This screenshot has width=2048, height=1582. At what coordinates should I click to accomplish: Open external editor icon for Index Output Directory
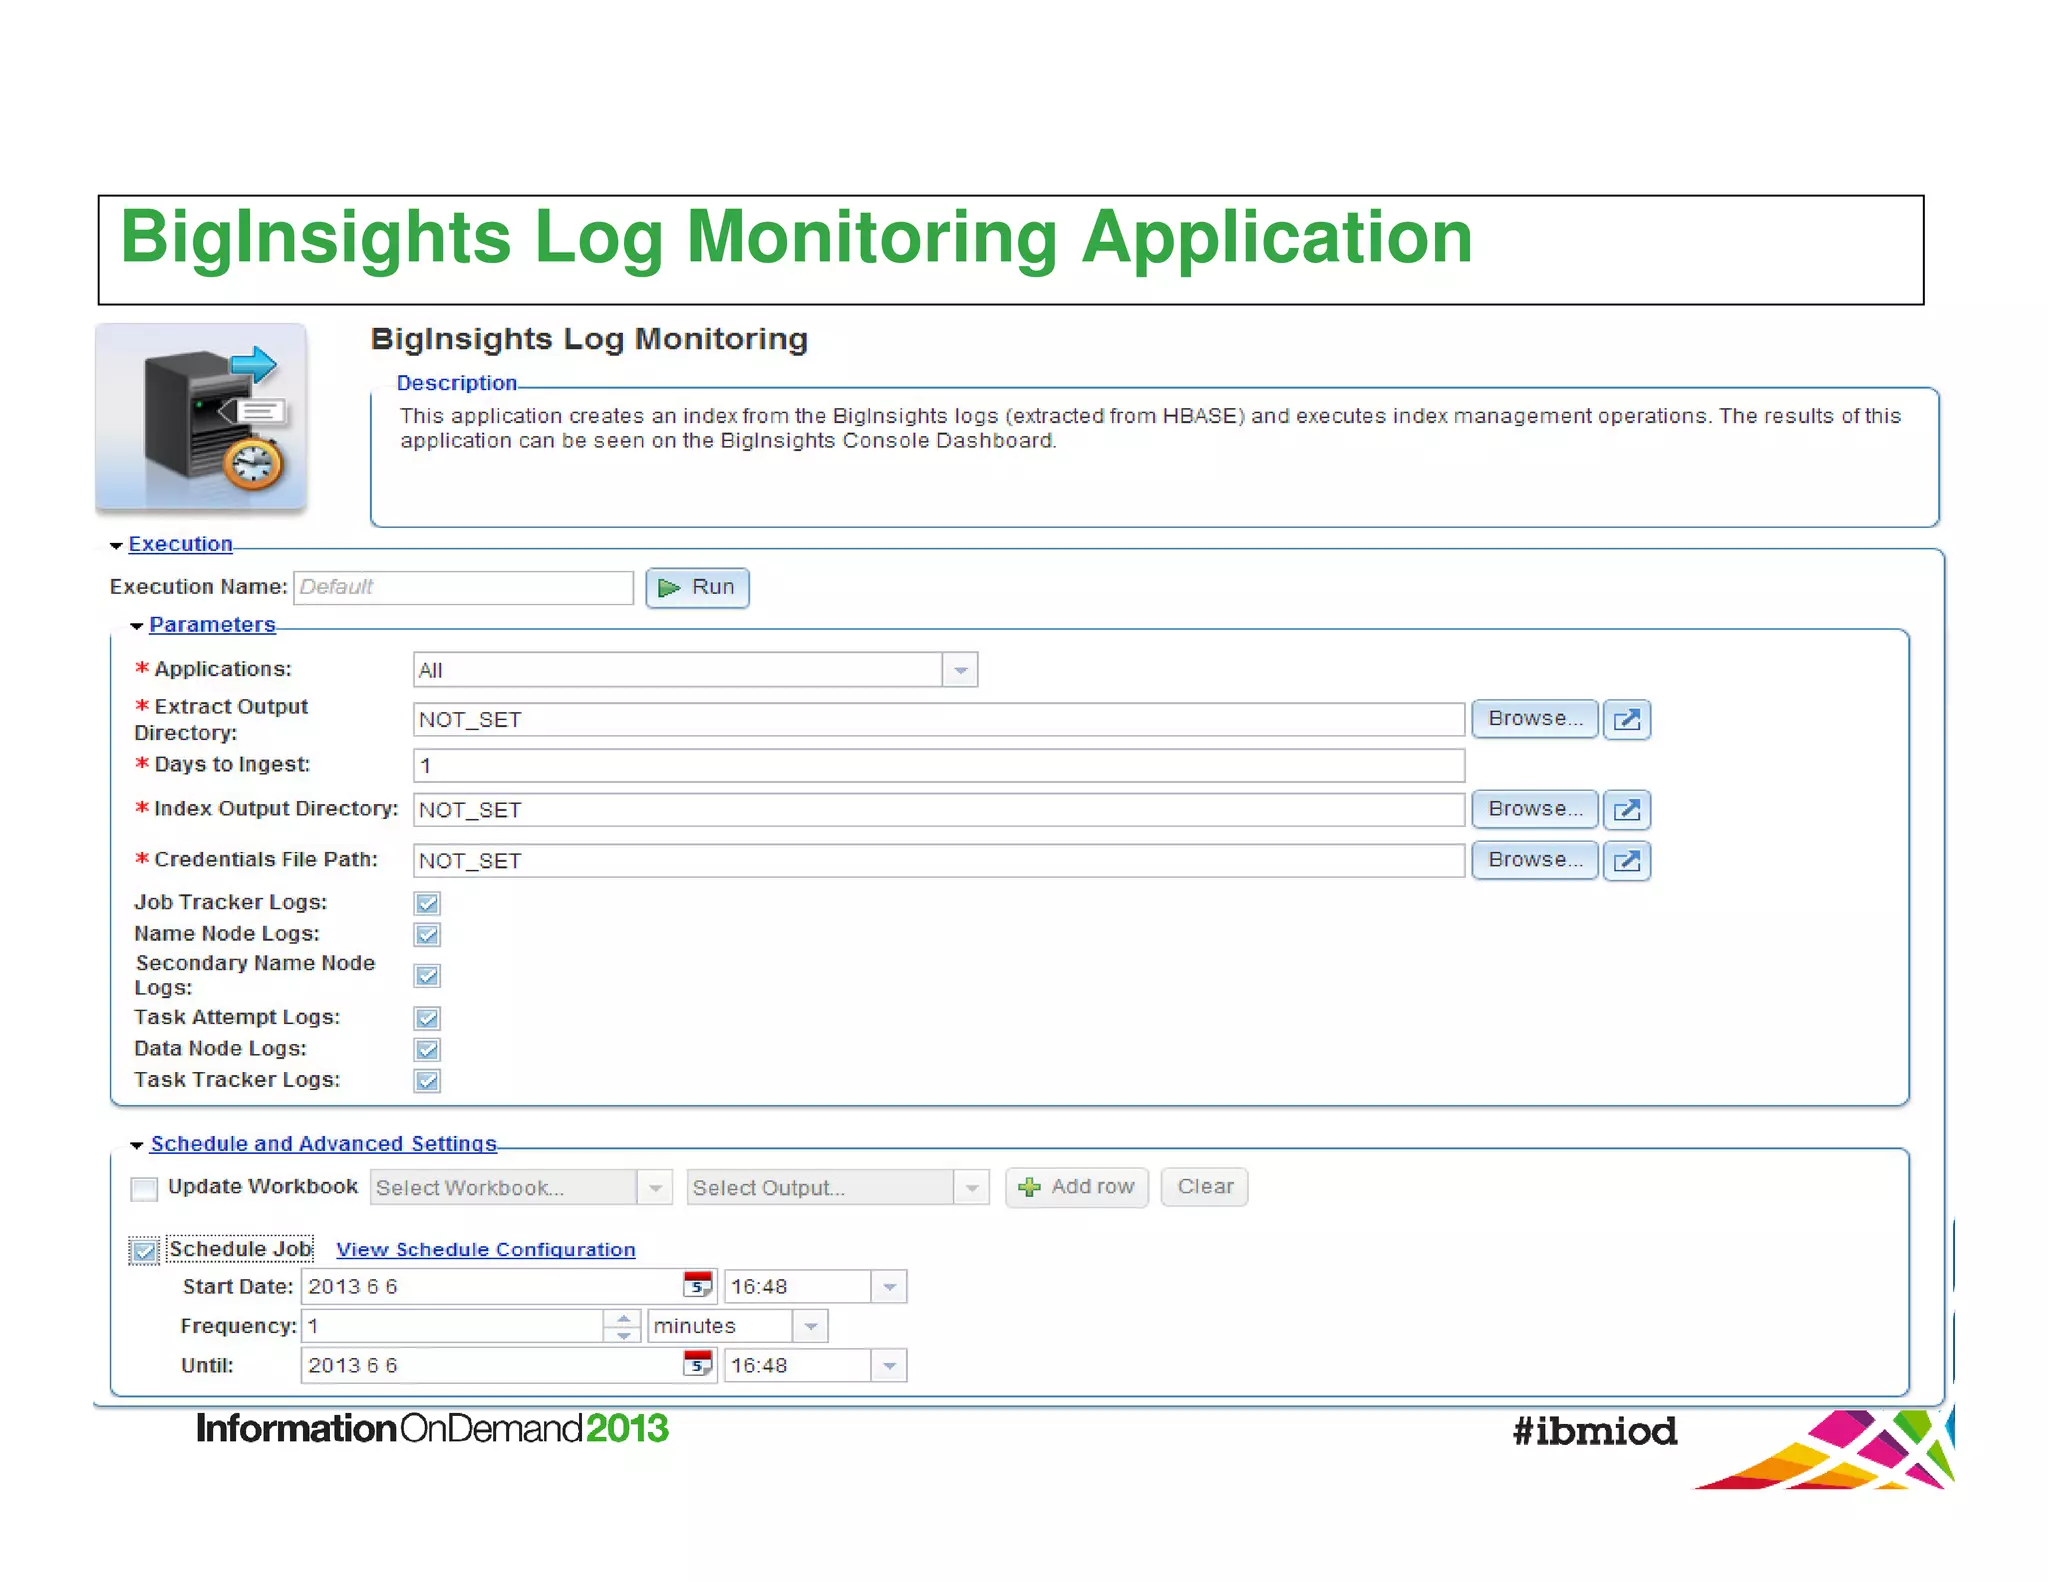click(x=1626, y=809)
